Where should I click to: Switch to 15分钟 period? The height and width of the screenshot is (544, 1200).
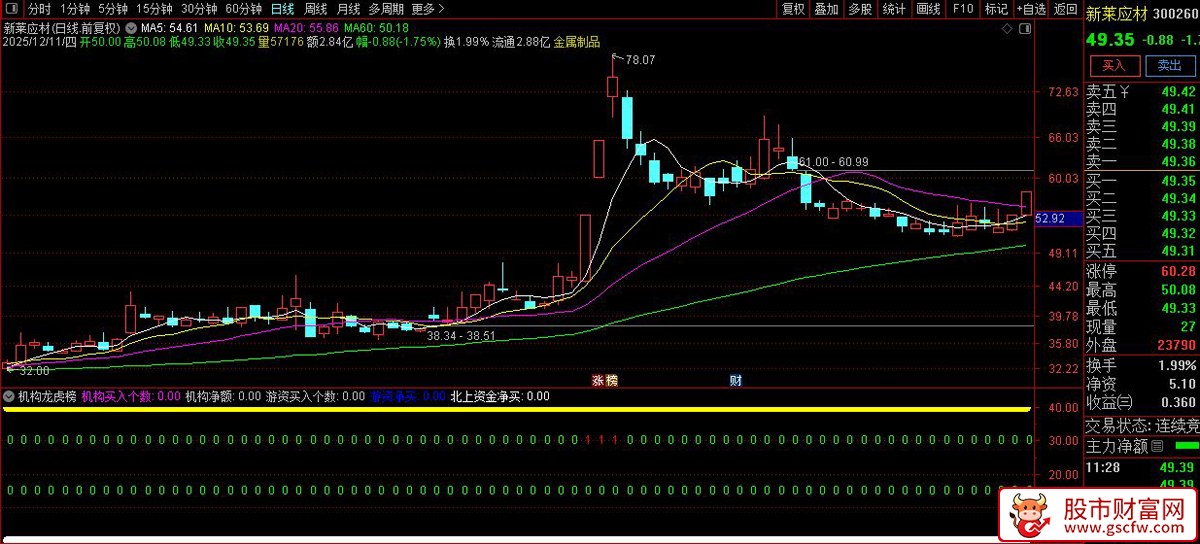click(155, 9)
